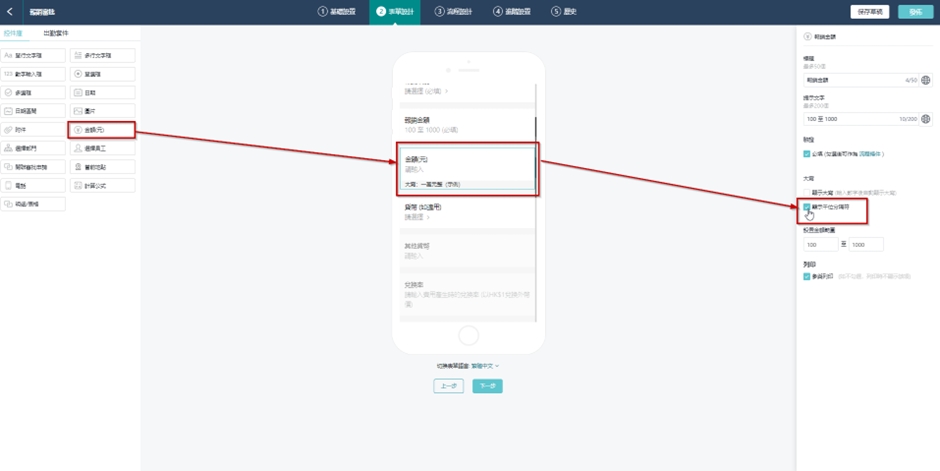Add the 多選框 multi-select component

click(x=33, y=92)
